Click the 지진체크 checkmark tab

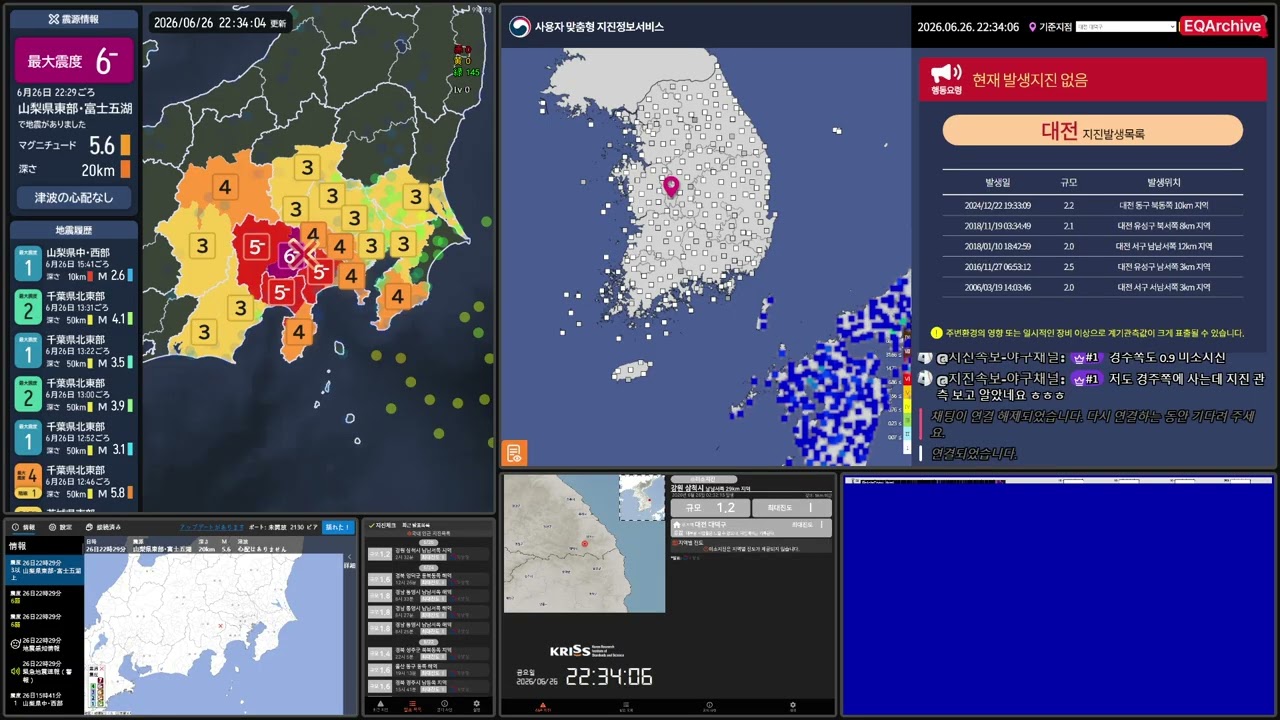380,524
